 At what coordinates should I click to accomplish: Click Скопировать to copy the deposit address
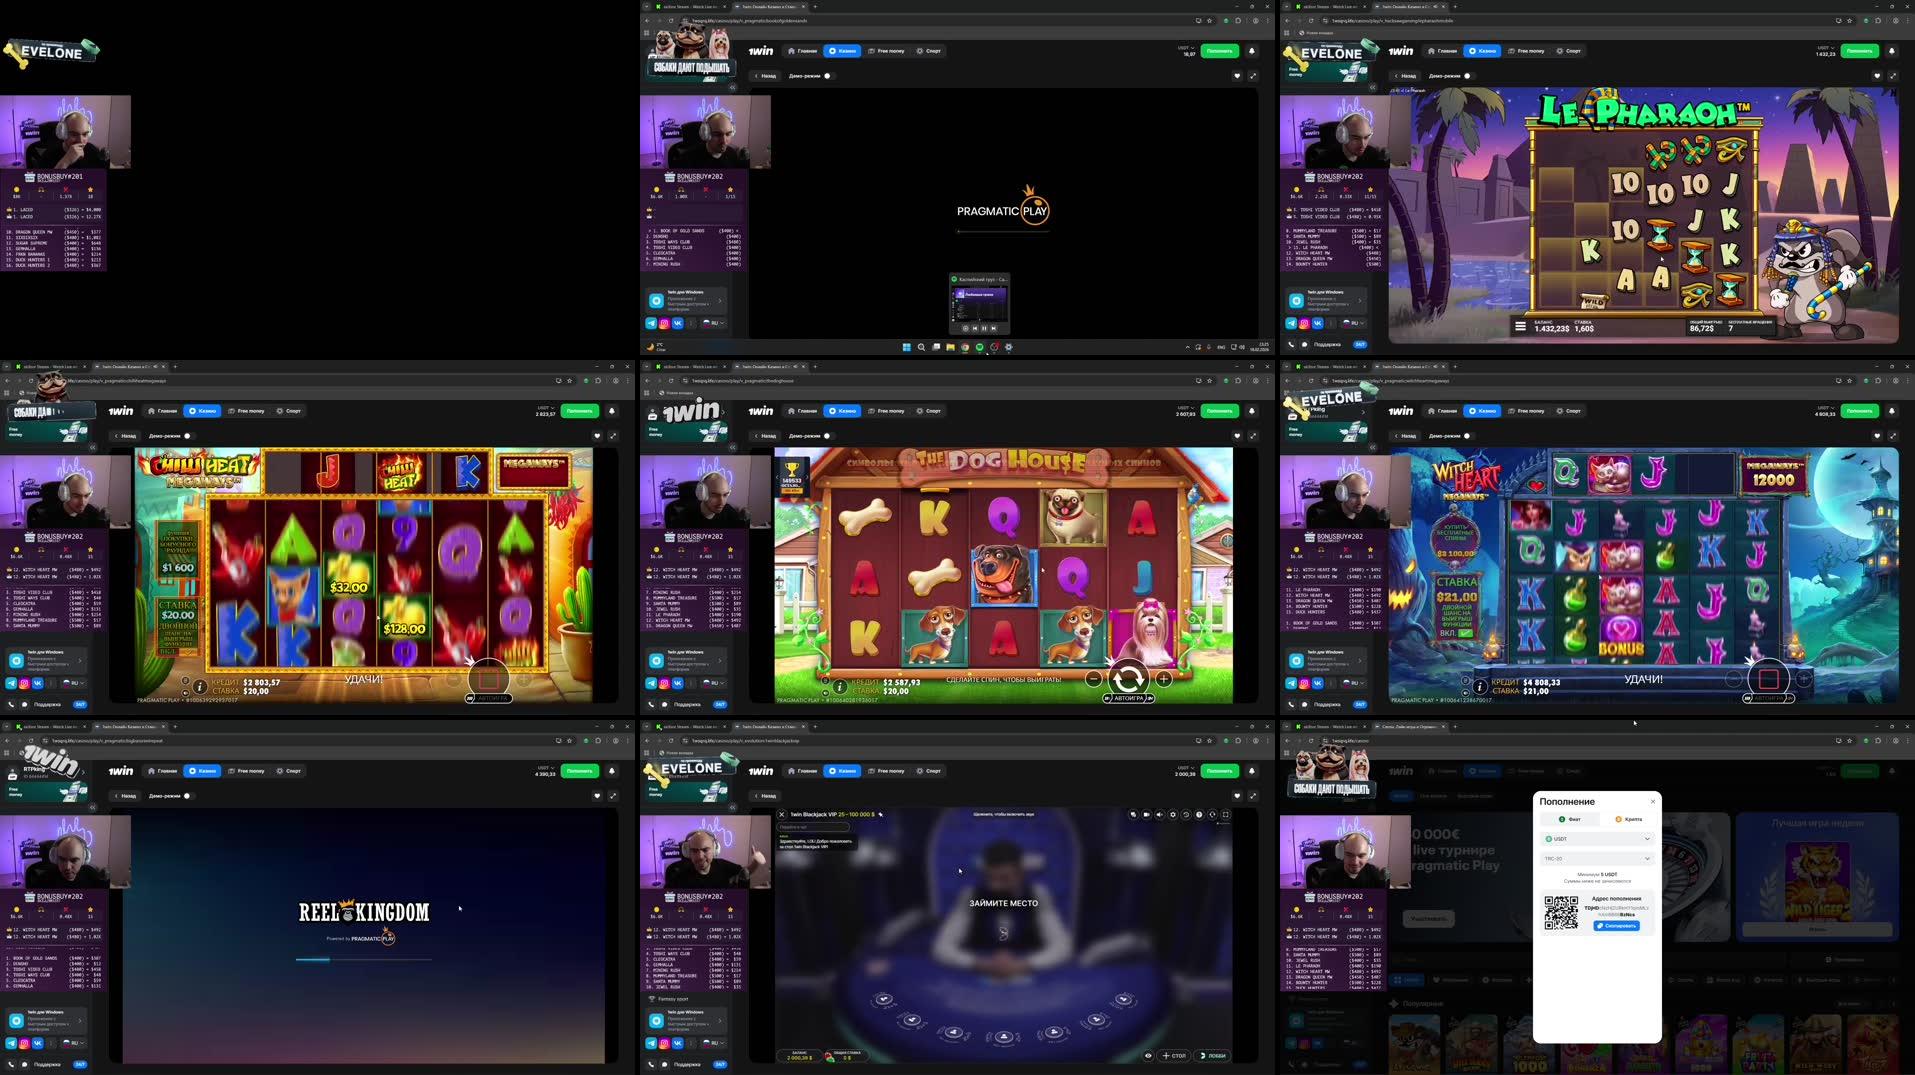[1617, 926]
